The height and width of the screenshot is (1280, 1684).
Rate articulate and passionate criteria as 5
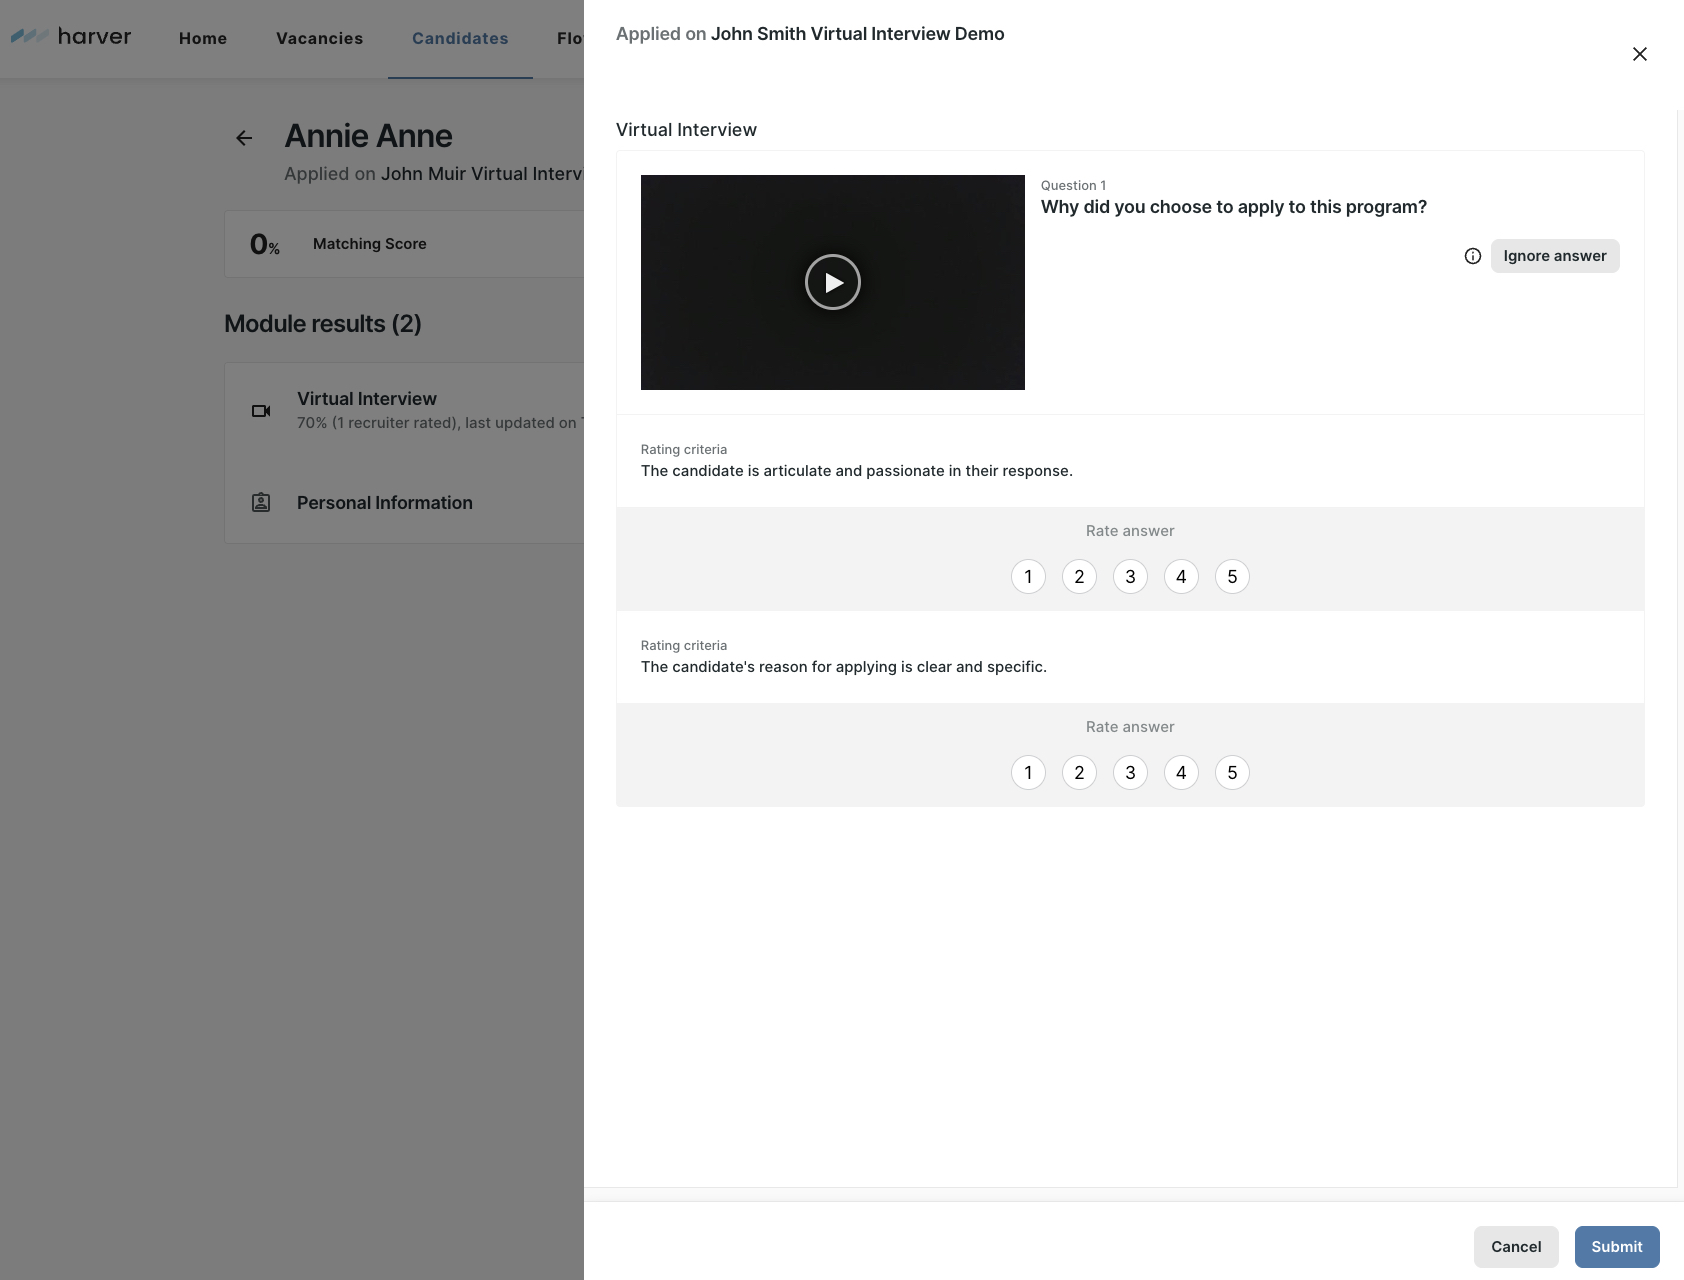pyautogui.click(x=1232, y=577)
